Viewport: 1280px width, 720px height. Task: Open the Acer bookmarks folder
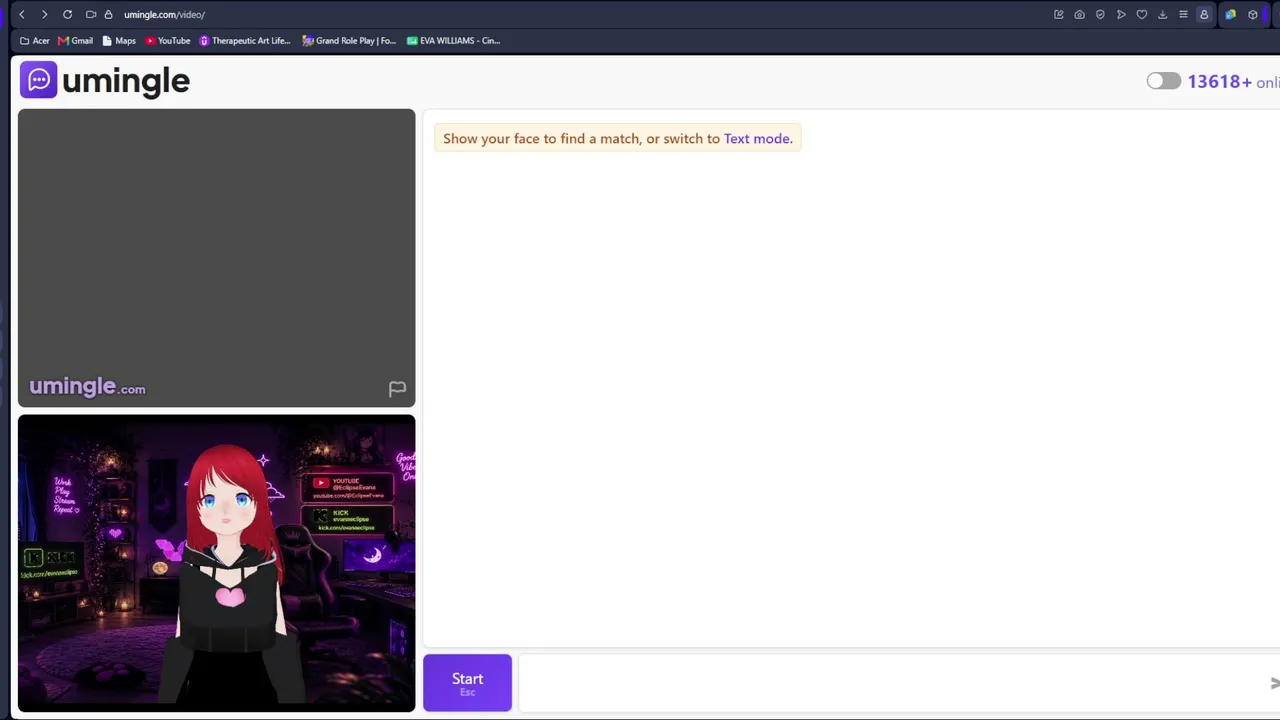[35, 41]
